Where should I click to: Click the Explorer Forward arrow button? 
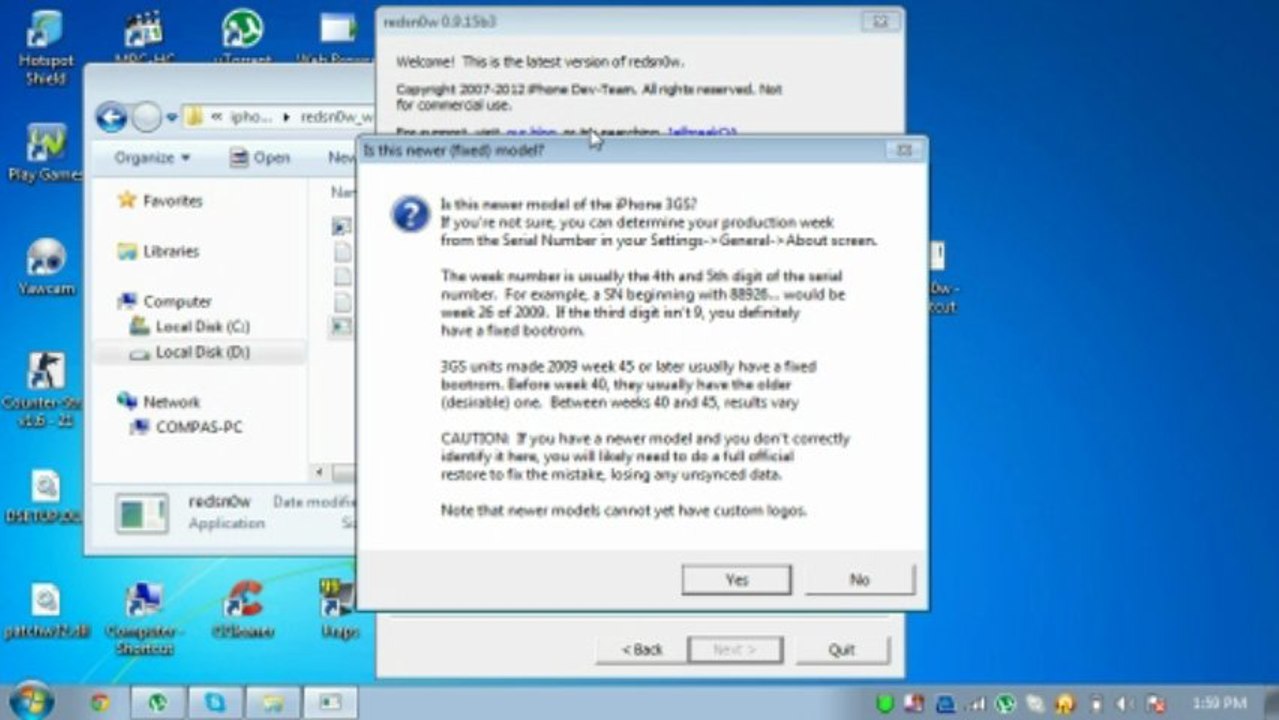(146, 117)
